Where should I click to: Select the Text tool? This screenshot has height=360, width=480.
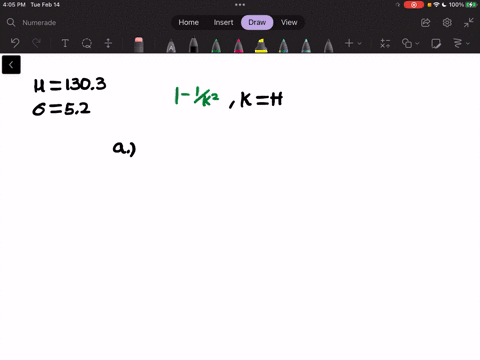point(65,43)
